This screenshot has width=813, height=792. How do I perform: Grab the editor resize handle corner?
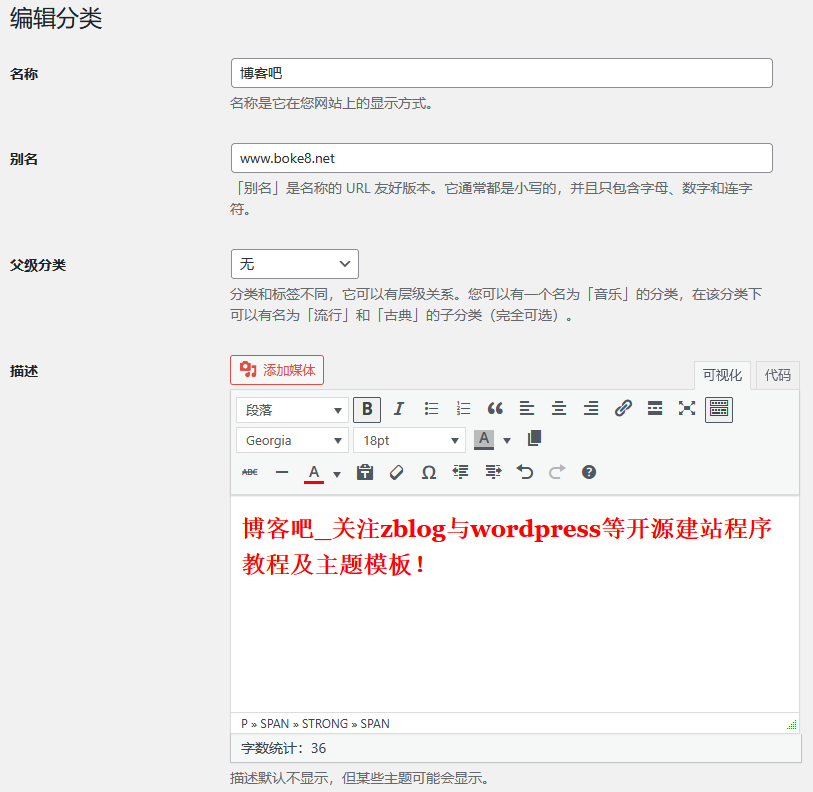(792, 725)
